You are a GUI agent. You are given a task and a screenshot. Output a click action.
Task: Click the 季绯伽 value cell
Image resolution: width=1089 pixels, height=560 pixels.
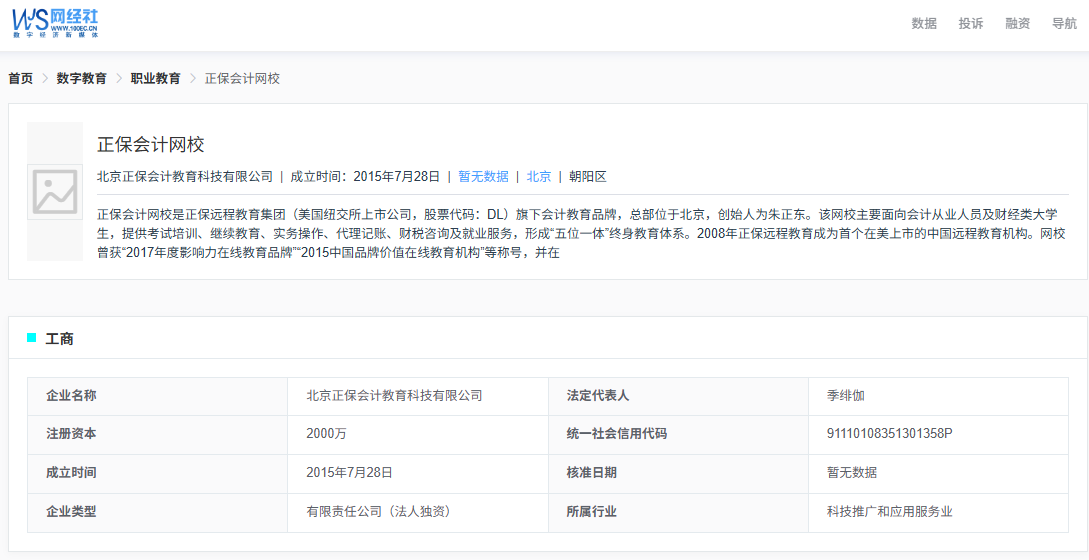coord(938,396)
